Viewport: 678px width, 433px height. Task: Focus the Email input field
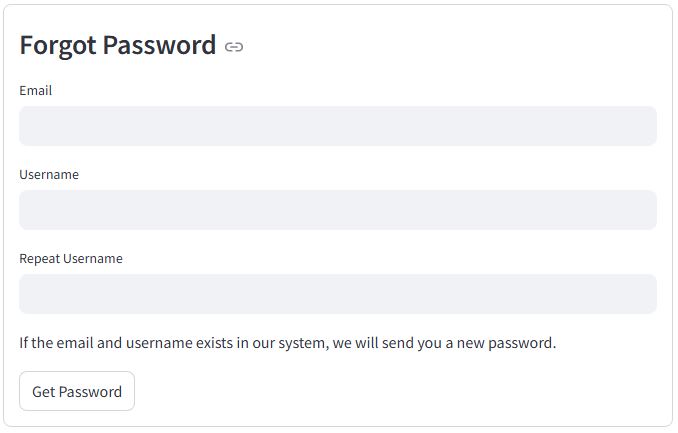pos(338,126)
